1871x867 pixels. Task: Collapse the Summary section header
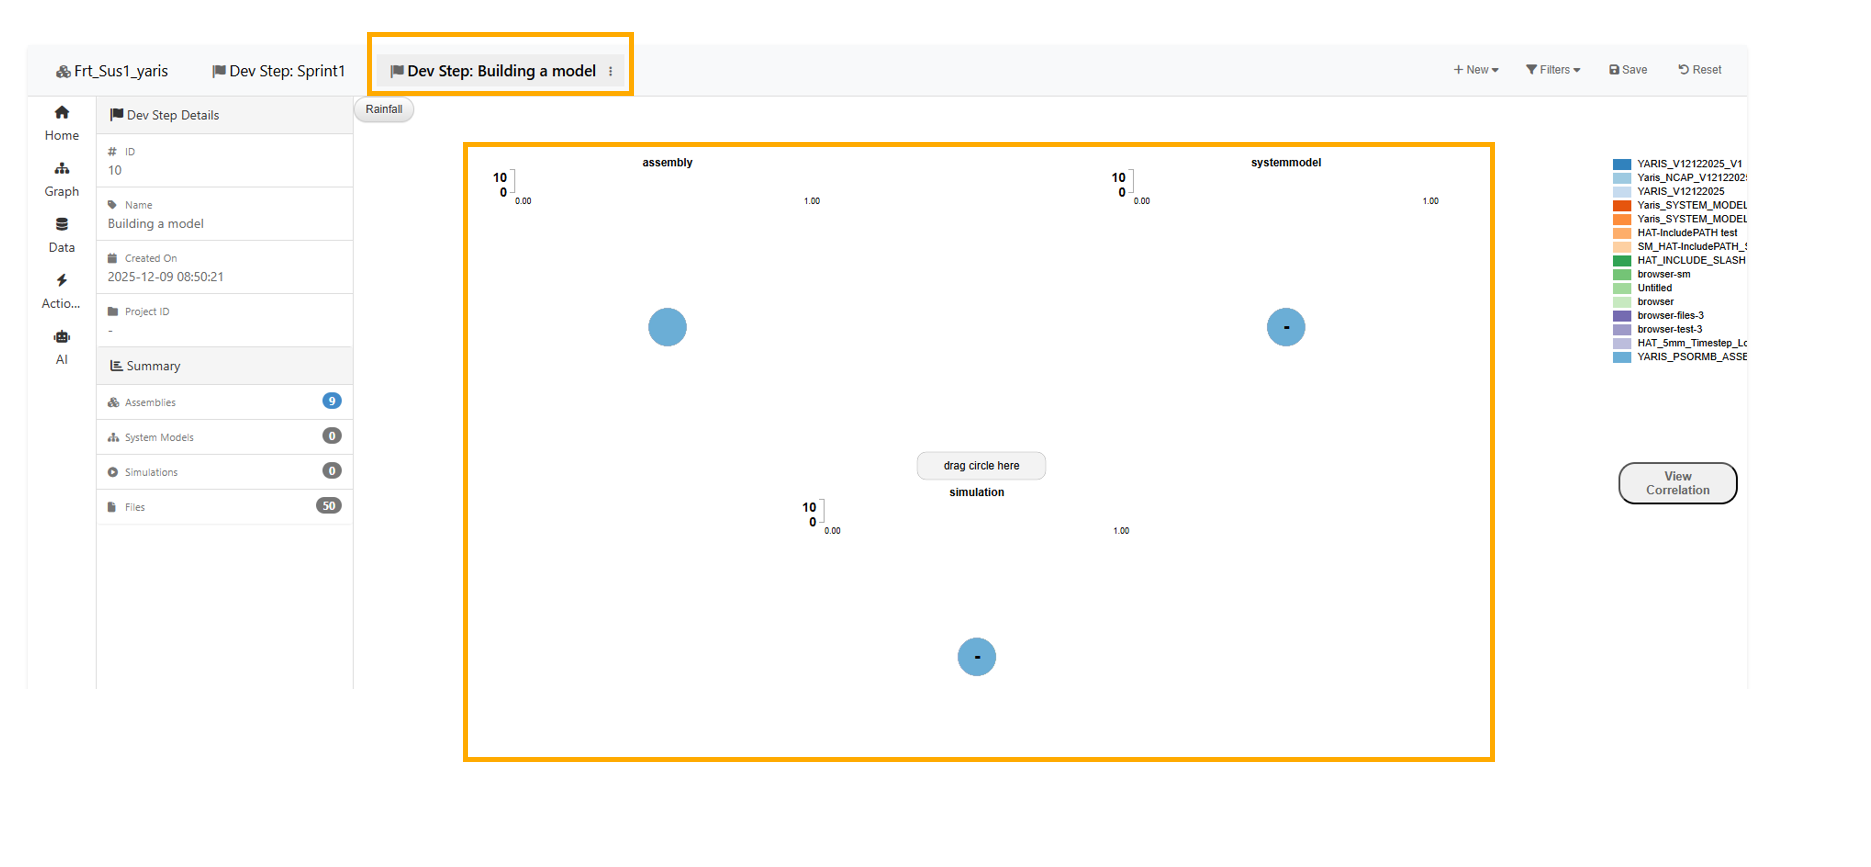coord(224,366)
